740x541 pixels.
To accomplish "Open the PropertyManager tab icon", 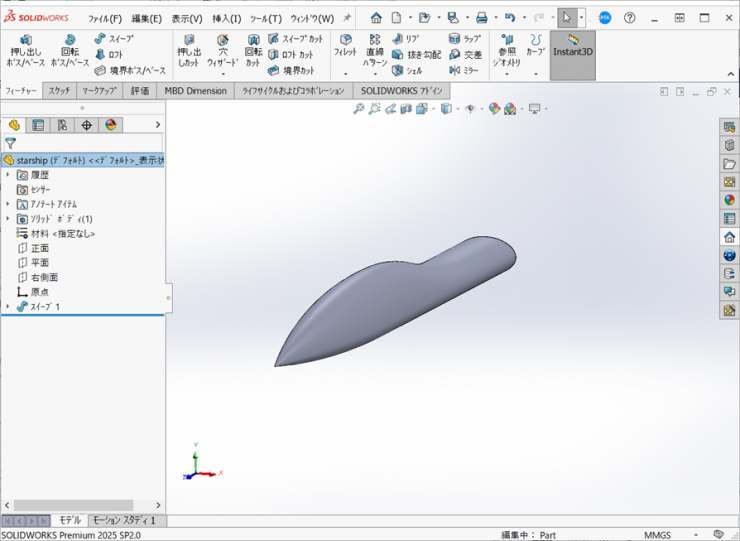I will tap(38, 125).
